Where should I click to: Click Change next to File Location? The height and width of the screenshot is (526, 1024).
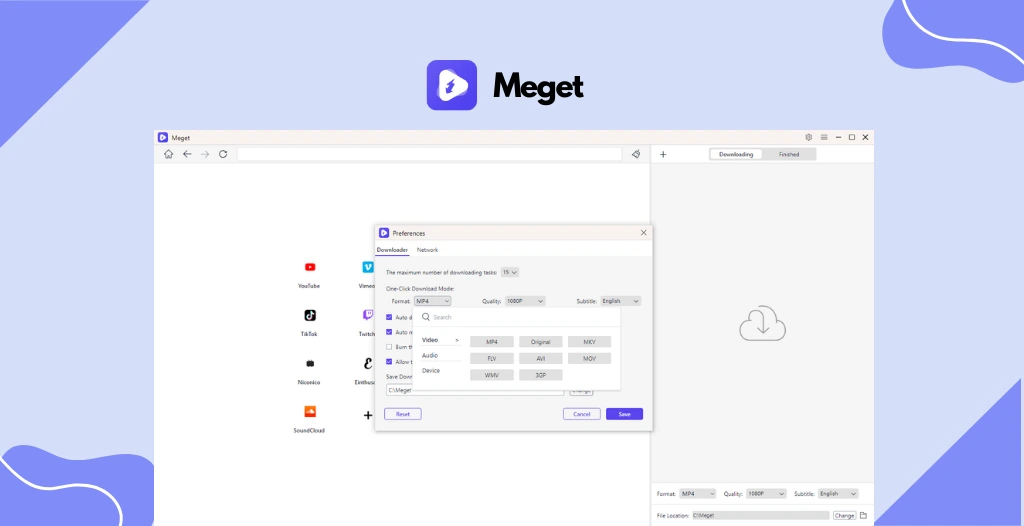(x=844, y=516)
